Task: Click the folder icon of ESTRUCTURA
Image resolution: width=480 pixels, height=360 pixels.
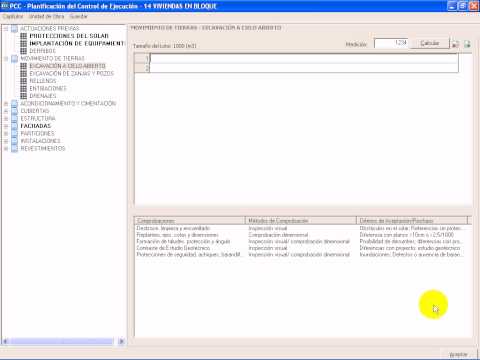Action: pyautogui.click(x=14, y=119)
